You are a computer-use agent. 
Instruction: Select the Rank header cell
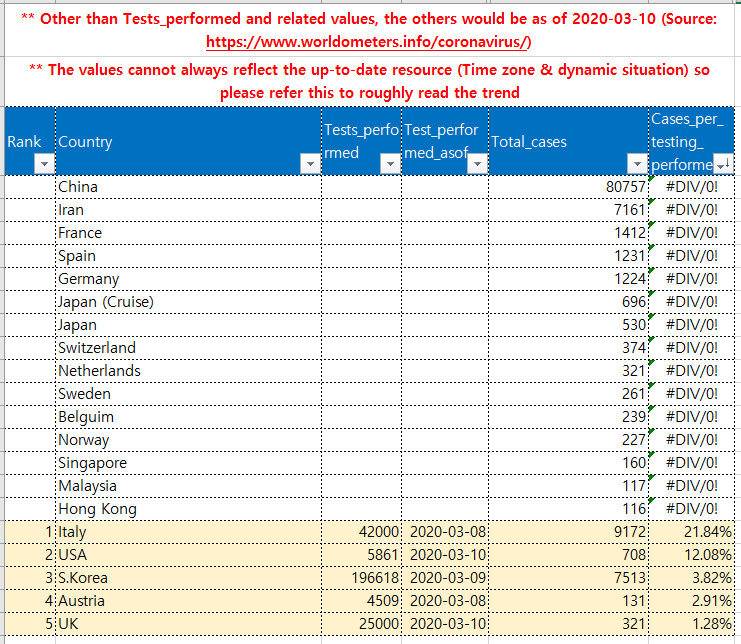click(30, 141)
